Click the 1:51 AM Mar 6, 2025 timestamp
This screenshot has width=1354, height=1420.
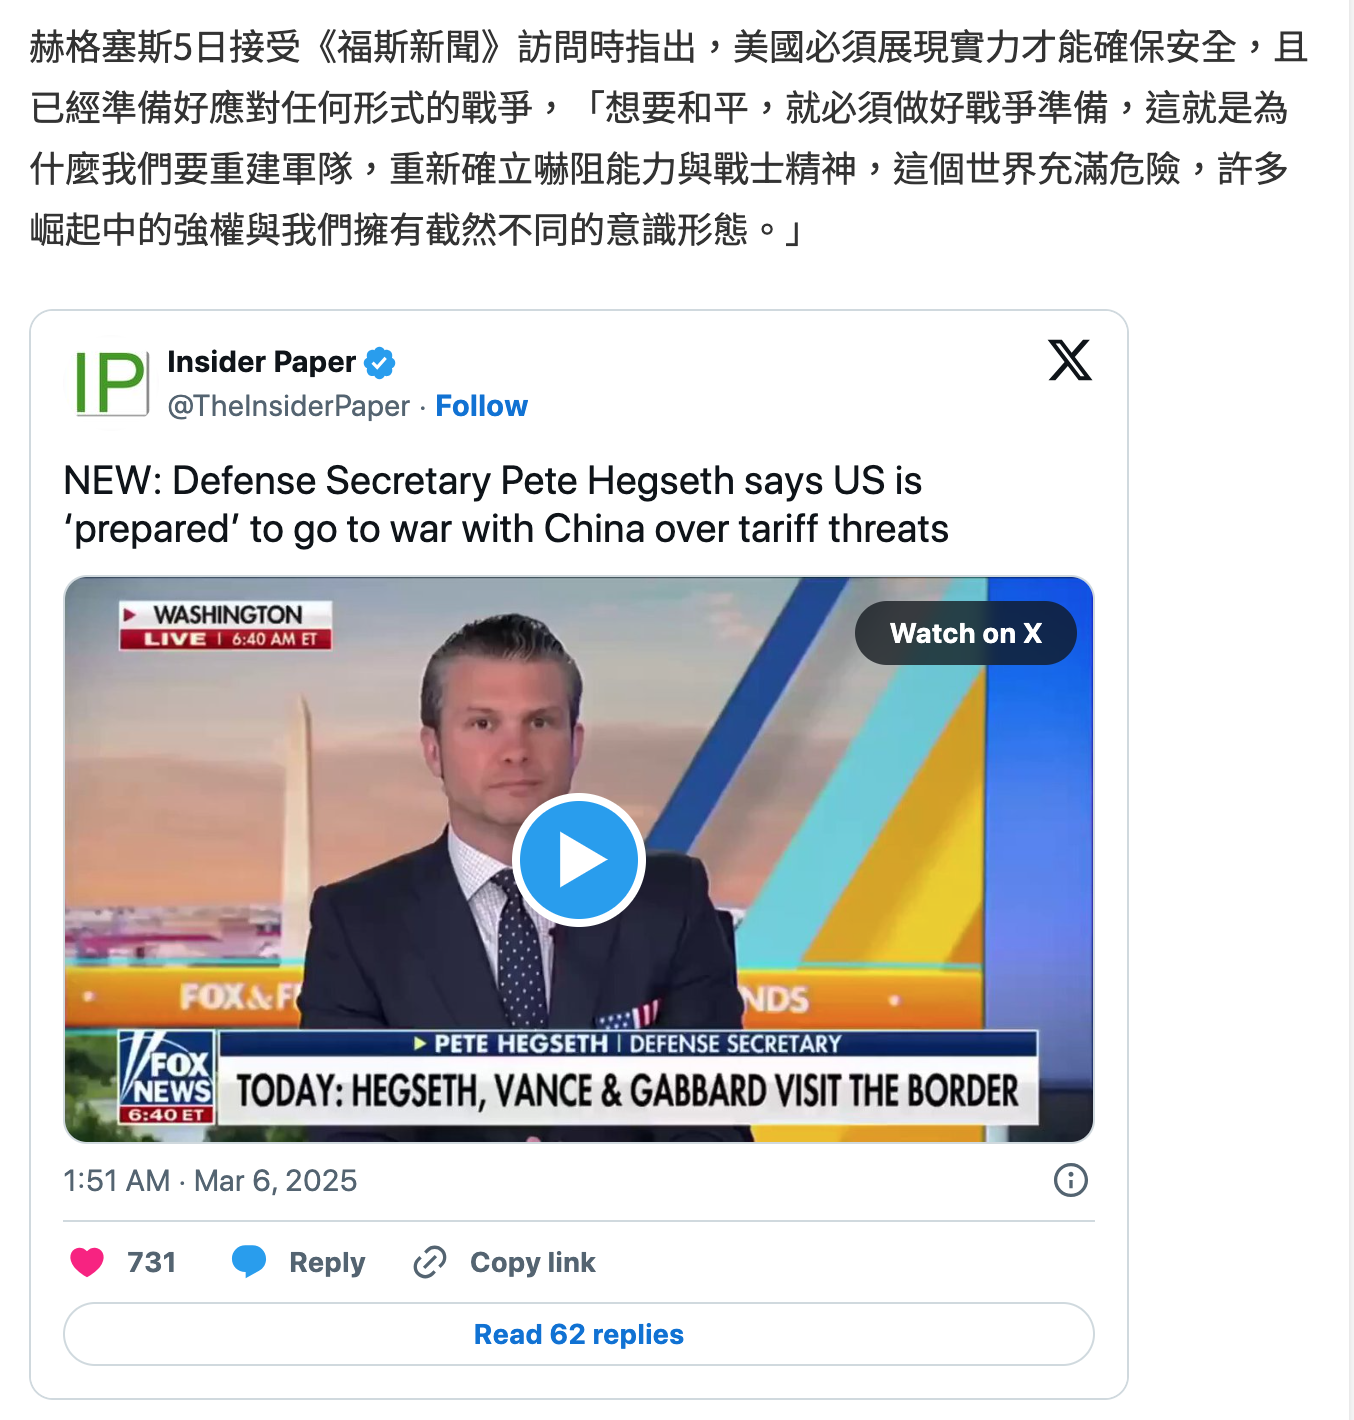(x=210, y=1181)
